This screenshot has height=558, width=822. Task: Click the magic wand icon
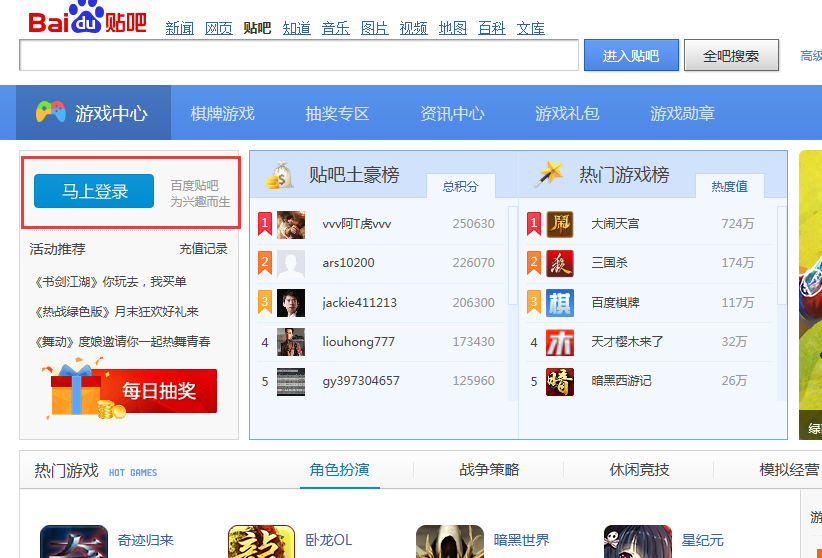(x=549, y=174)
